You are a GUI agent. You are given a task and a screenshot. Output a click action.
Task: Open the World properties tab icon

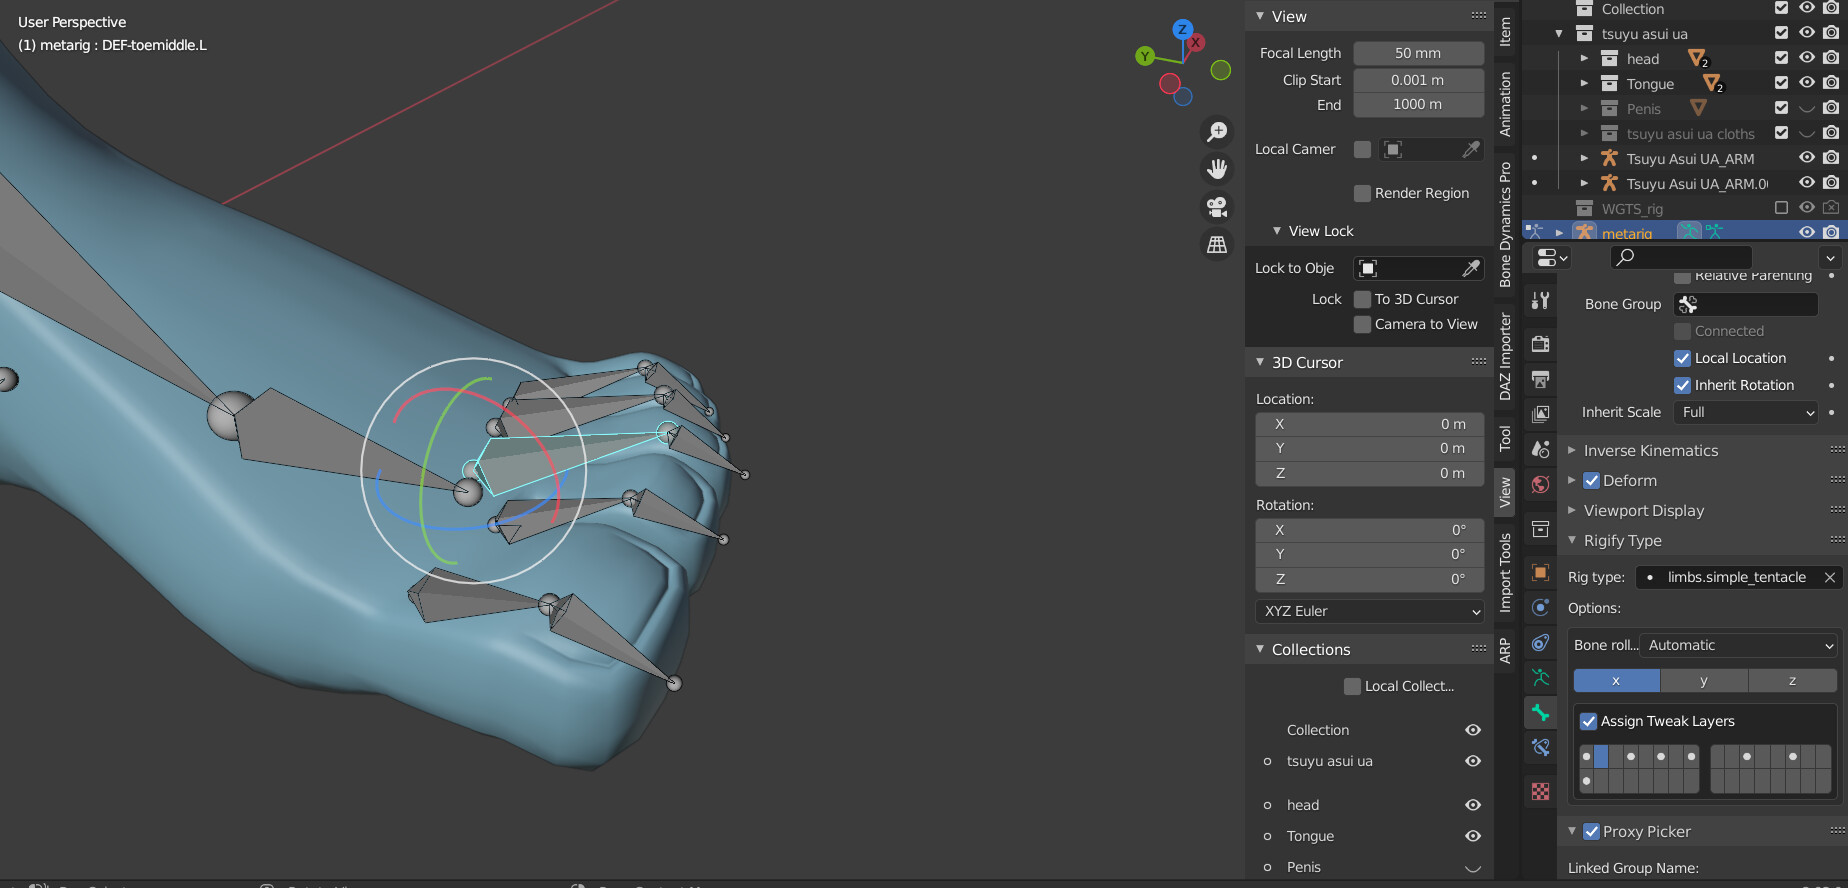coord(1541,484)
